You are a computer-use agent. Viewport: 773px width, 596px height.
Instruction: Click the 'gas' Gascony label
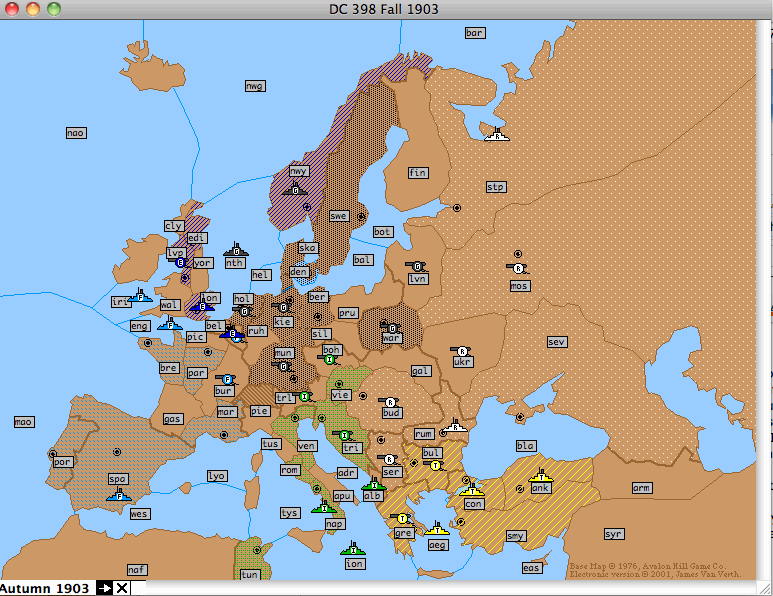coord(173,419)
